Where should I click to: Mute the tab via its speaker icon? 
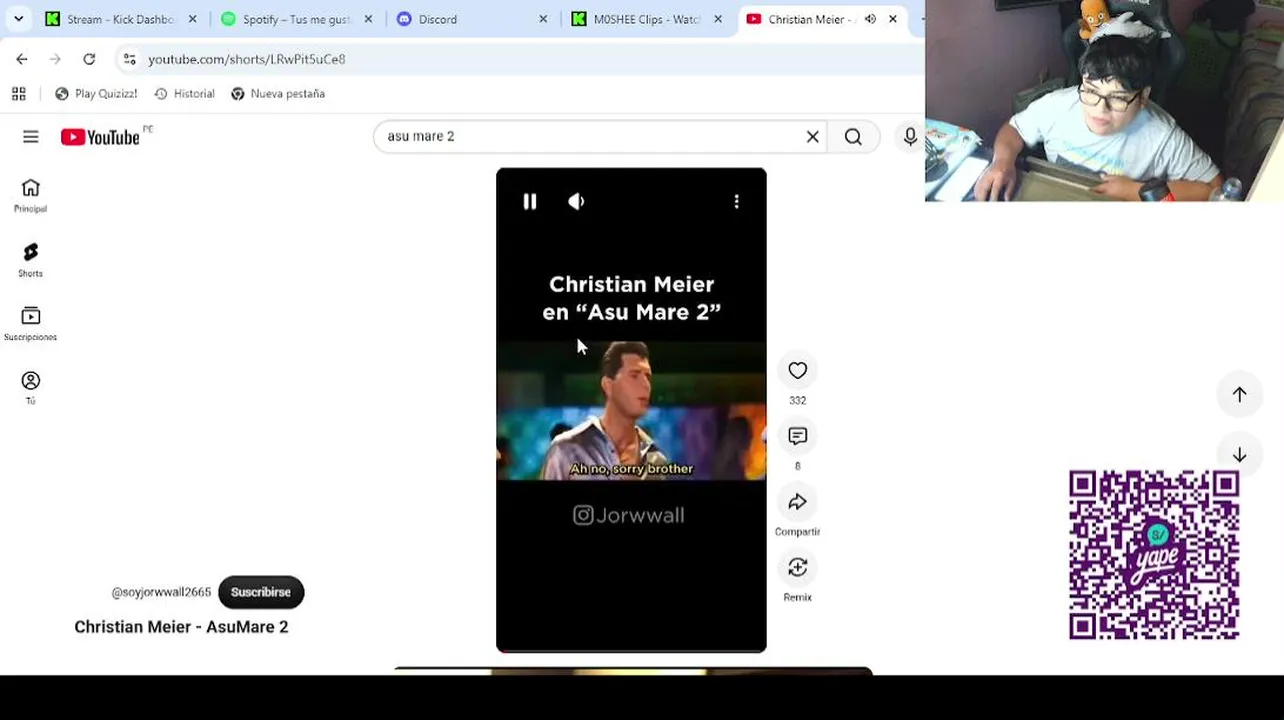coord(870,19)
